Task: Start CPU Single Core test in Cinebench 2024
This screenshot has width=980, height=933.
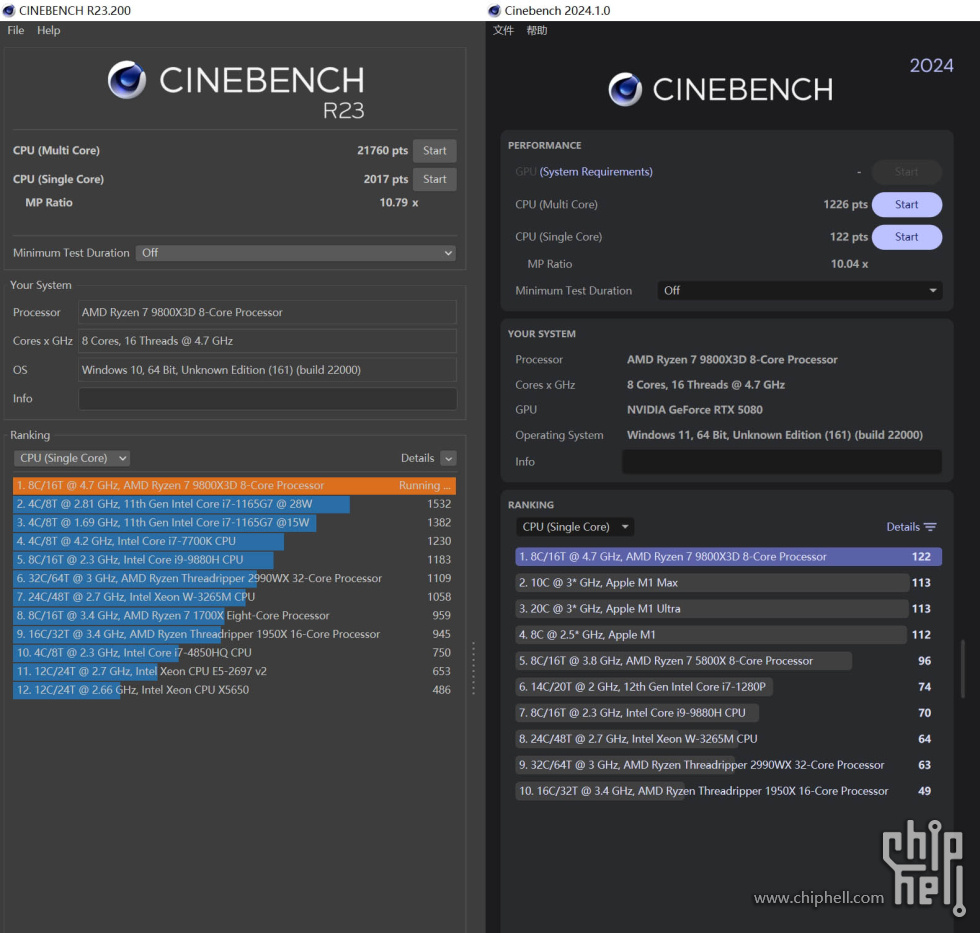Action: tap(906, 237)
